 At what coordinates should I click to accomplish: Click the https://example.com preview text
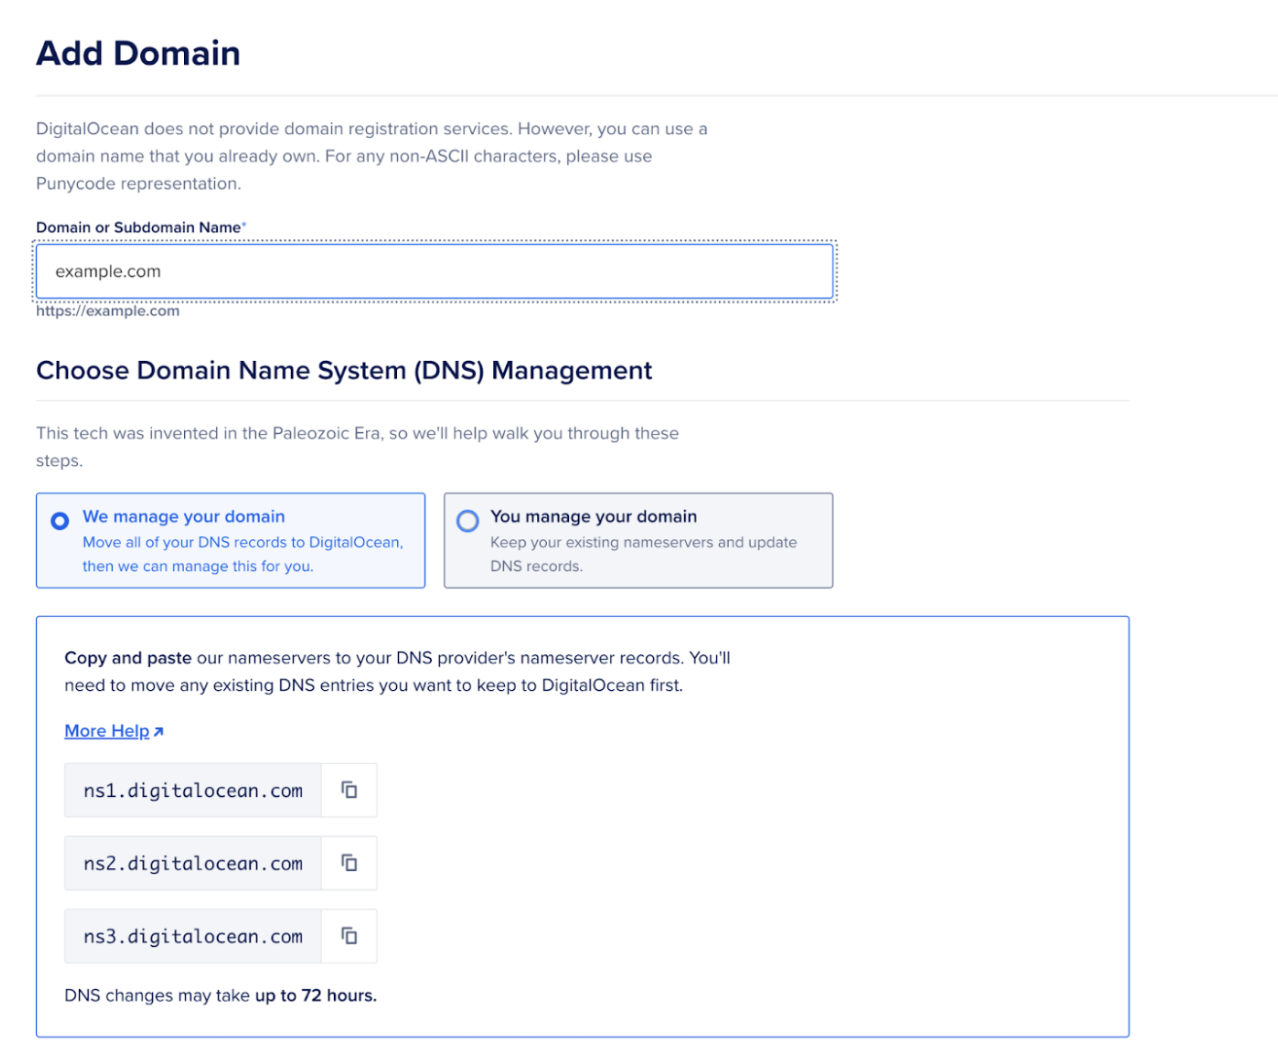coord(108,311)
